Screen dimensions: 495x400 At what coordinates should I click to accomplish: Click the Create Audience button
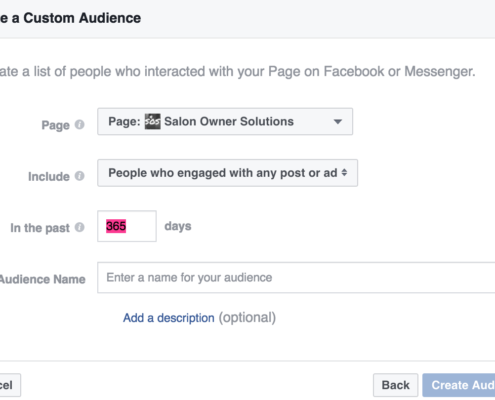459,385
